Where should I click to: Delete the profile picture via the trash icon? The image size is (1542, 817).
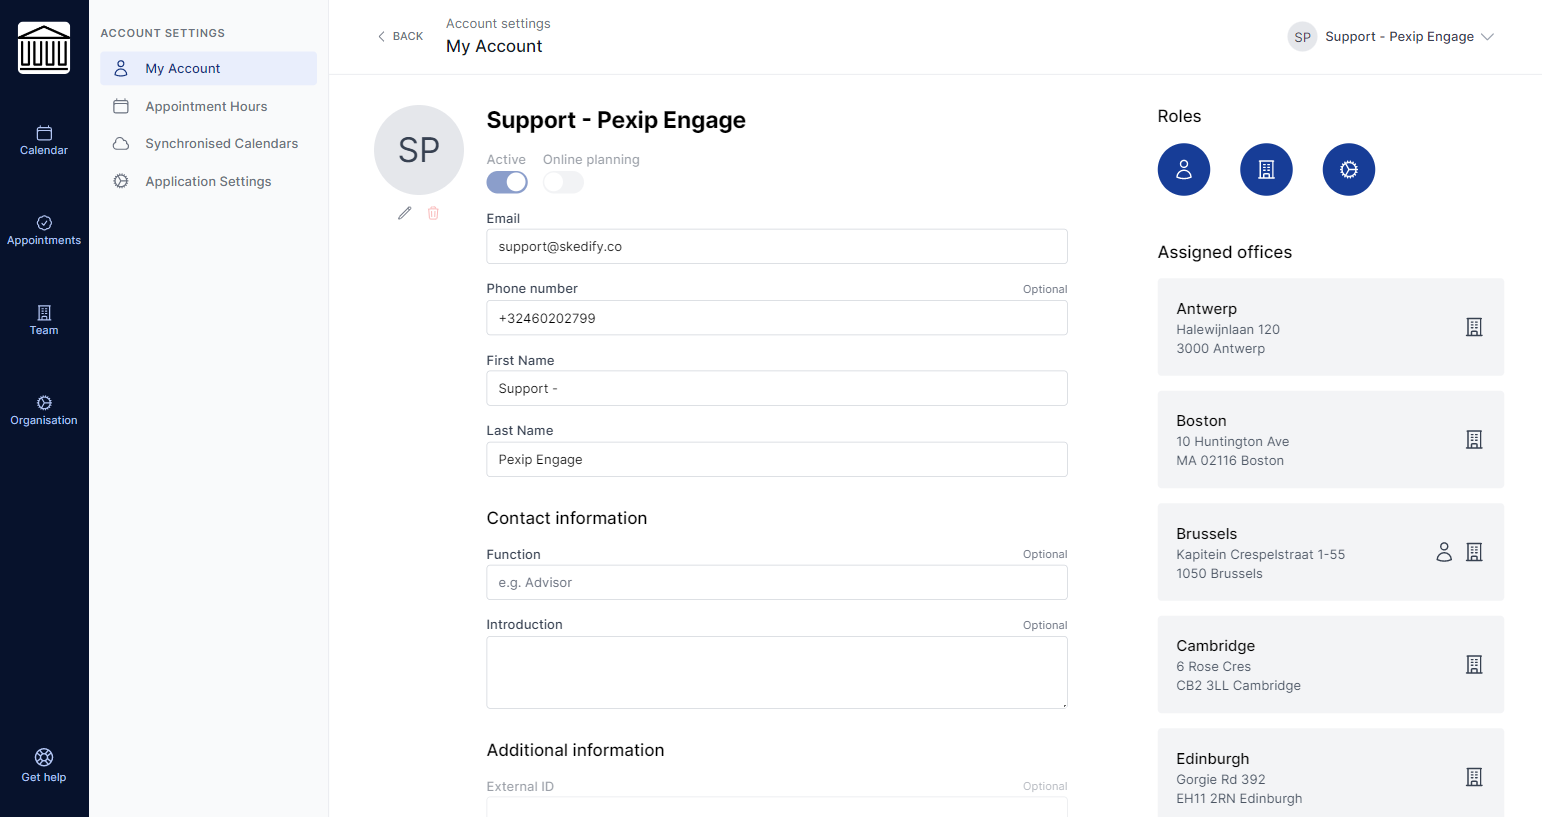[433, 213]
